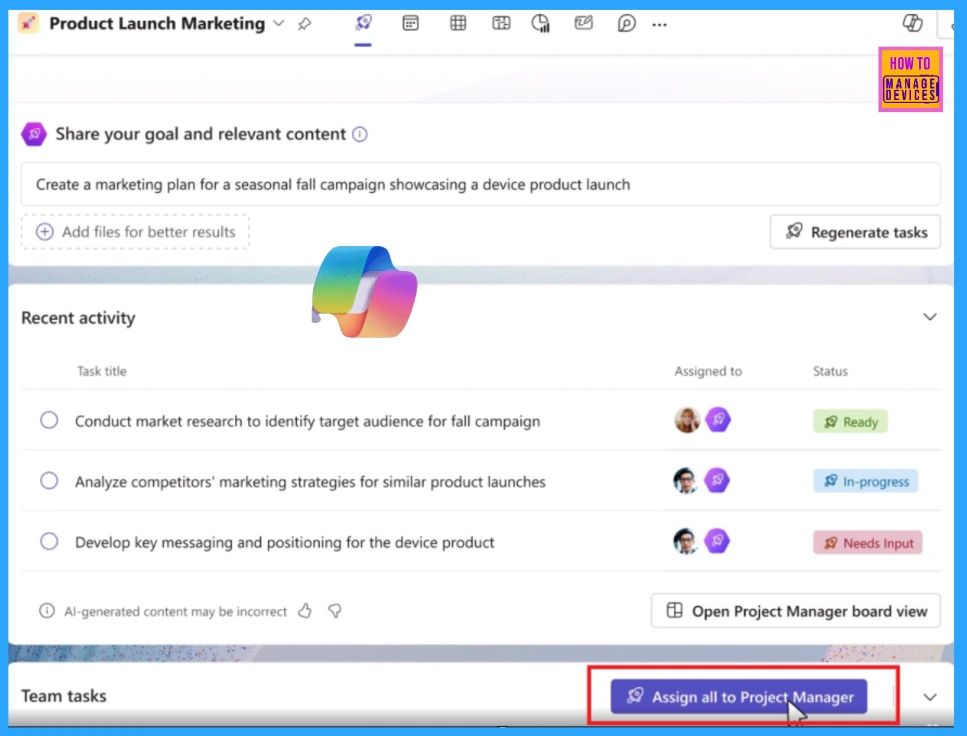Open the whiteboard notes icon
The width and height of the screenshot is (967, 736).
[x=583, y=23]
